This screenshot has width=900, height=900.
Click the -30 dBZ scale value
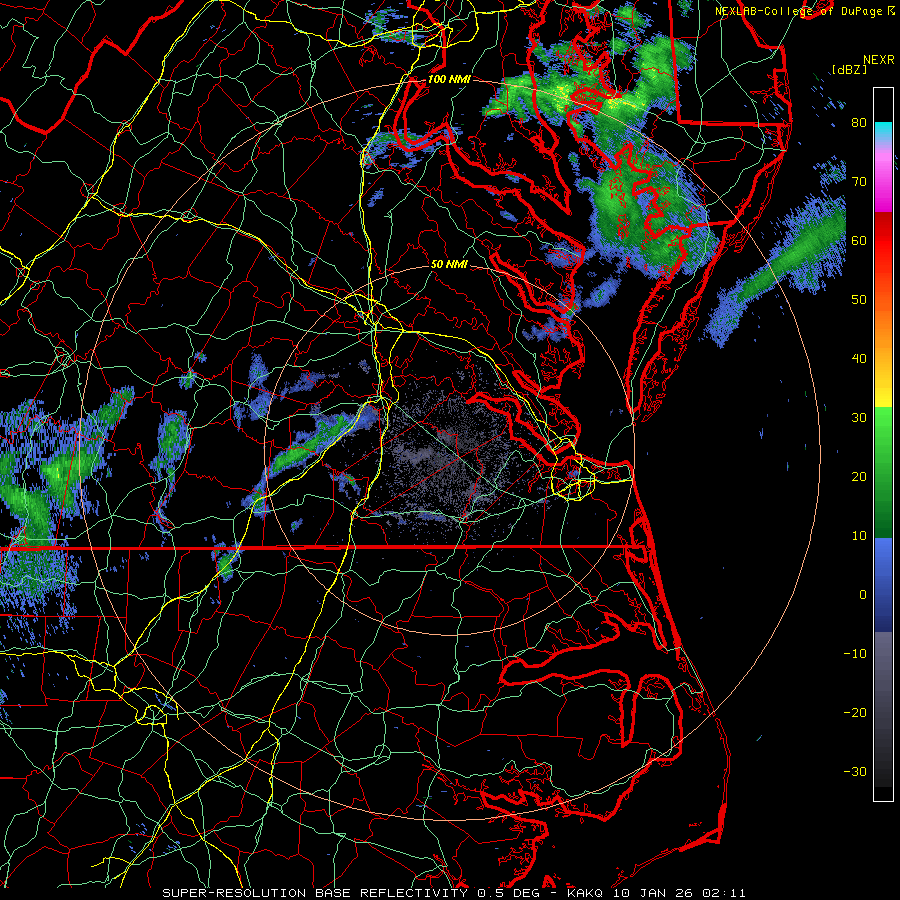[855, 772]
